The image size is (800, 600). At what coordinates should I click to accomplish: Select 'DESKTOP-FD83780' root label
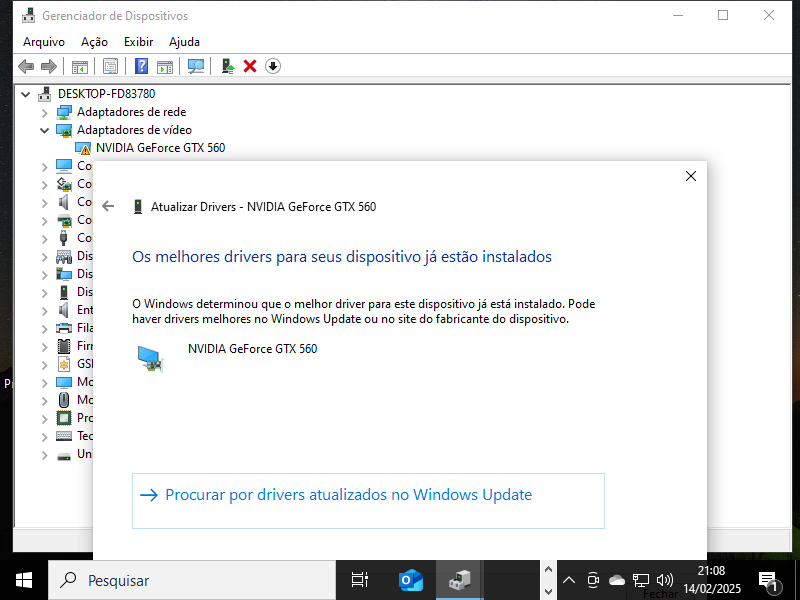(x=107, y=94)
